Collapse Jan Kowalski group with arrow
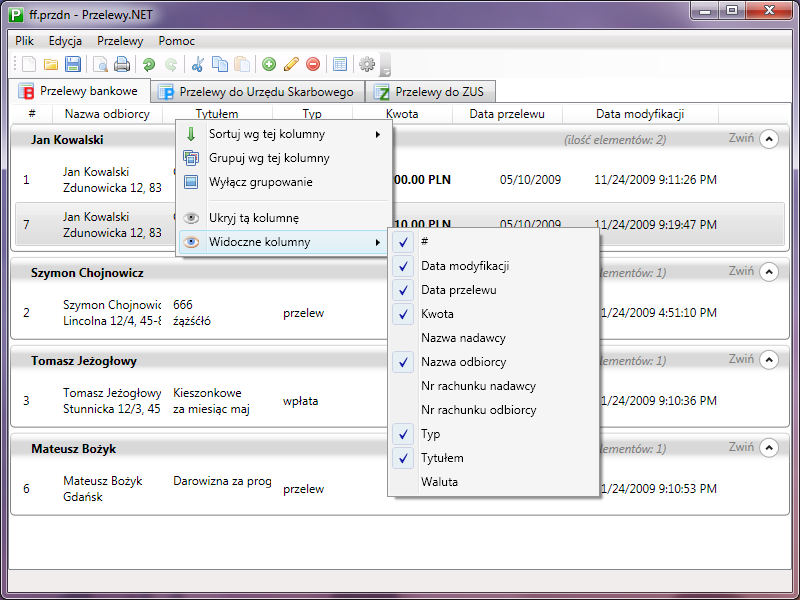Image resolution: width=800 pixels, height=600 pixels. click(x=768, y=139)
